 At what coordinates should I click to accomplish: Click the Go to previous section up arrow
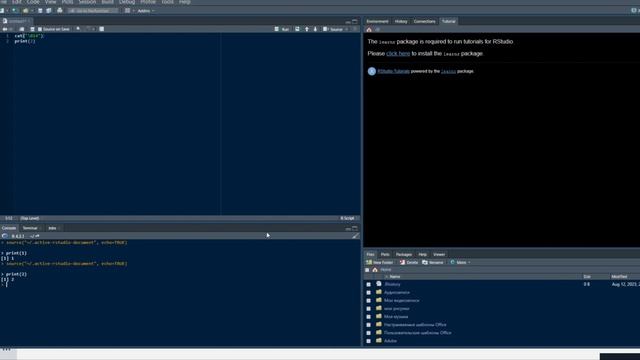coord(307,29)
